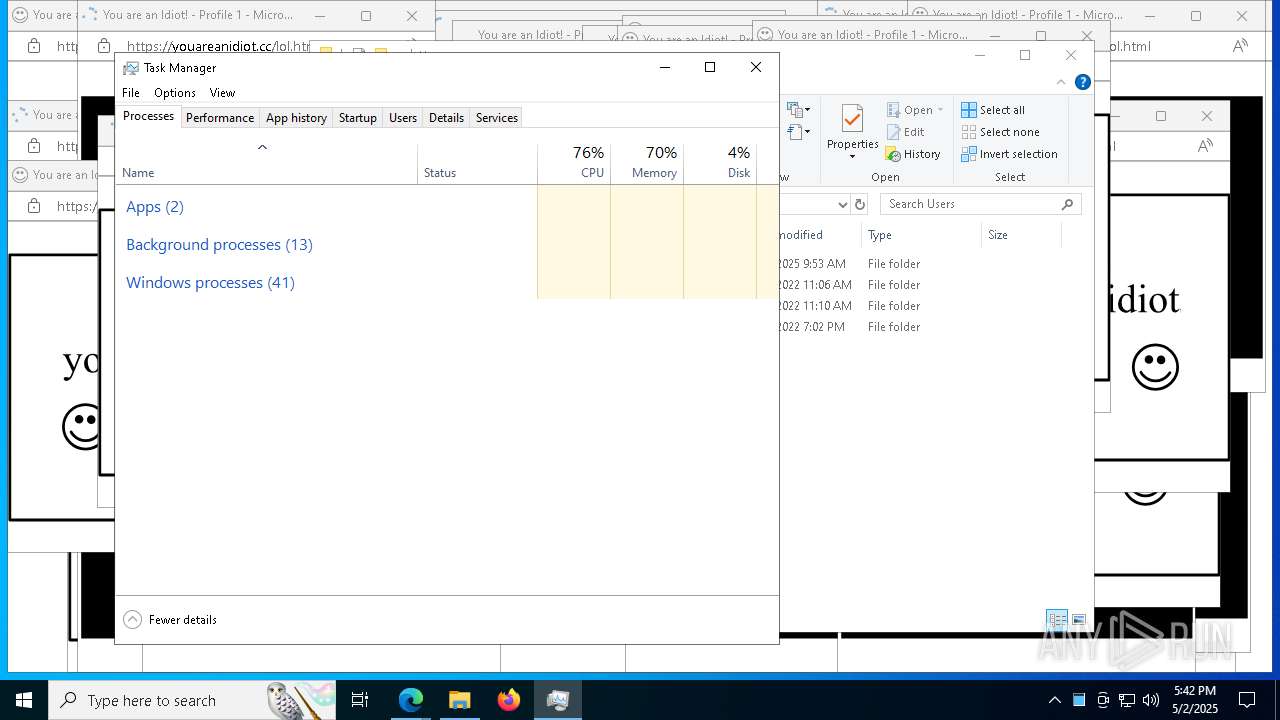Sort processes by the Status column
The image size is (1280, 720).
click(x=477, y=164)
